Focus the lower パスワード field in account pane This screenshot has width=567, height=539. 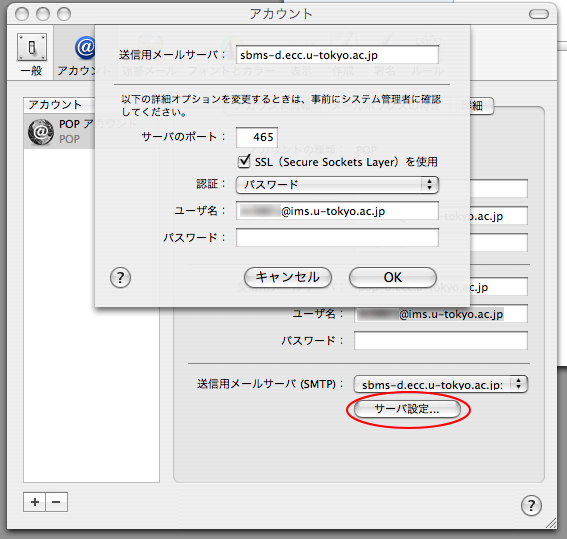(x=441, y=341)
